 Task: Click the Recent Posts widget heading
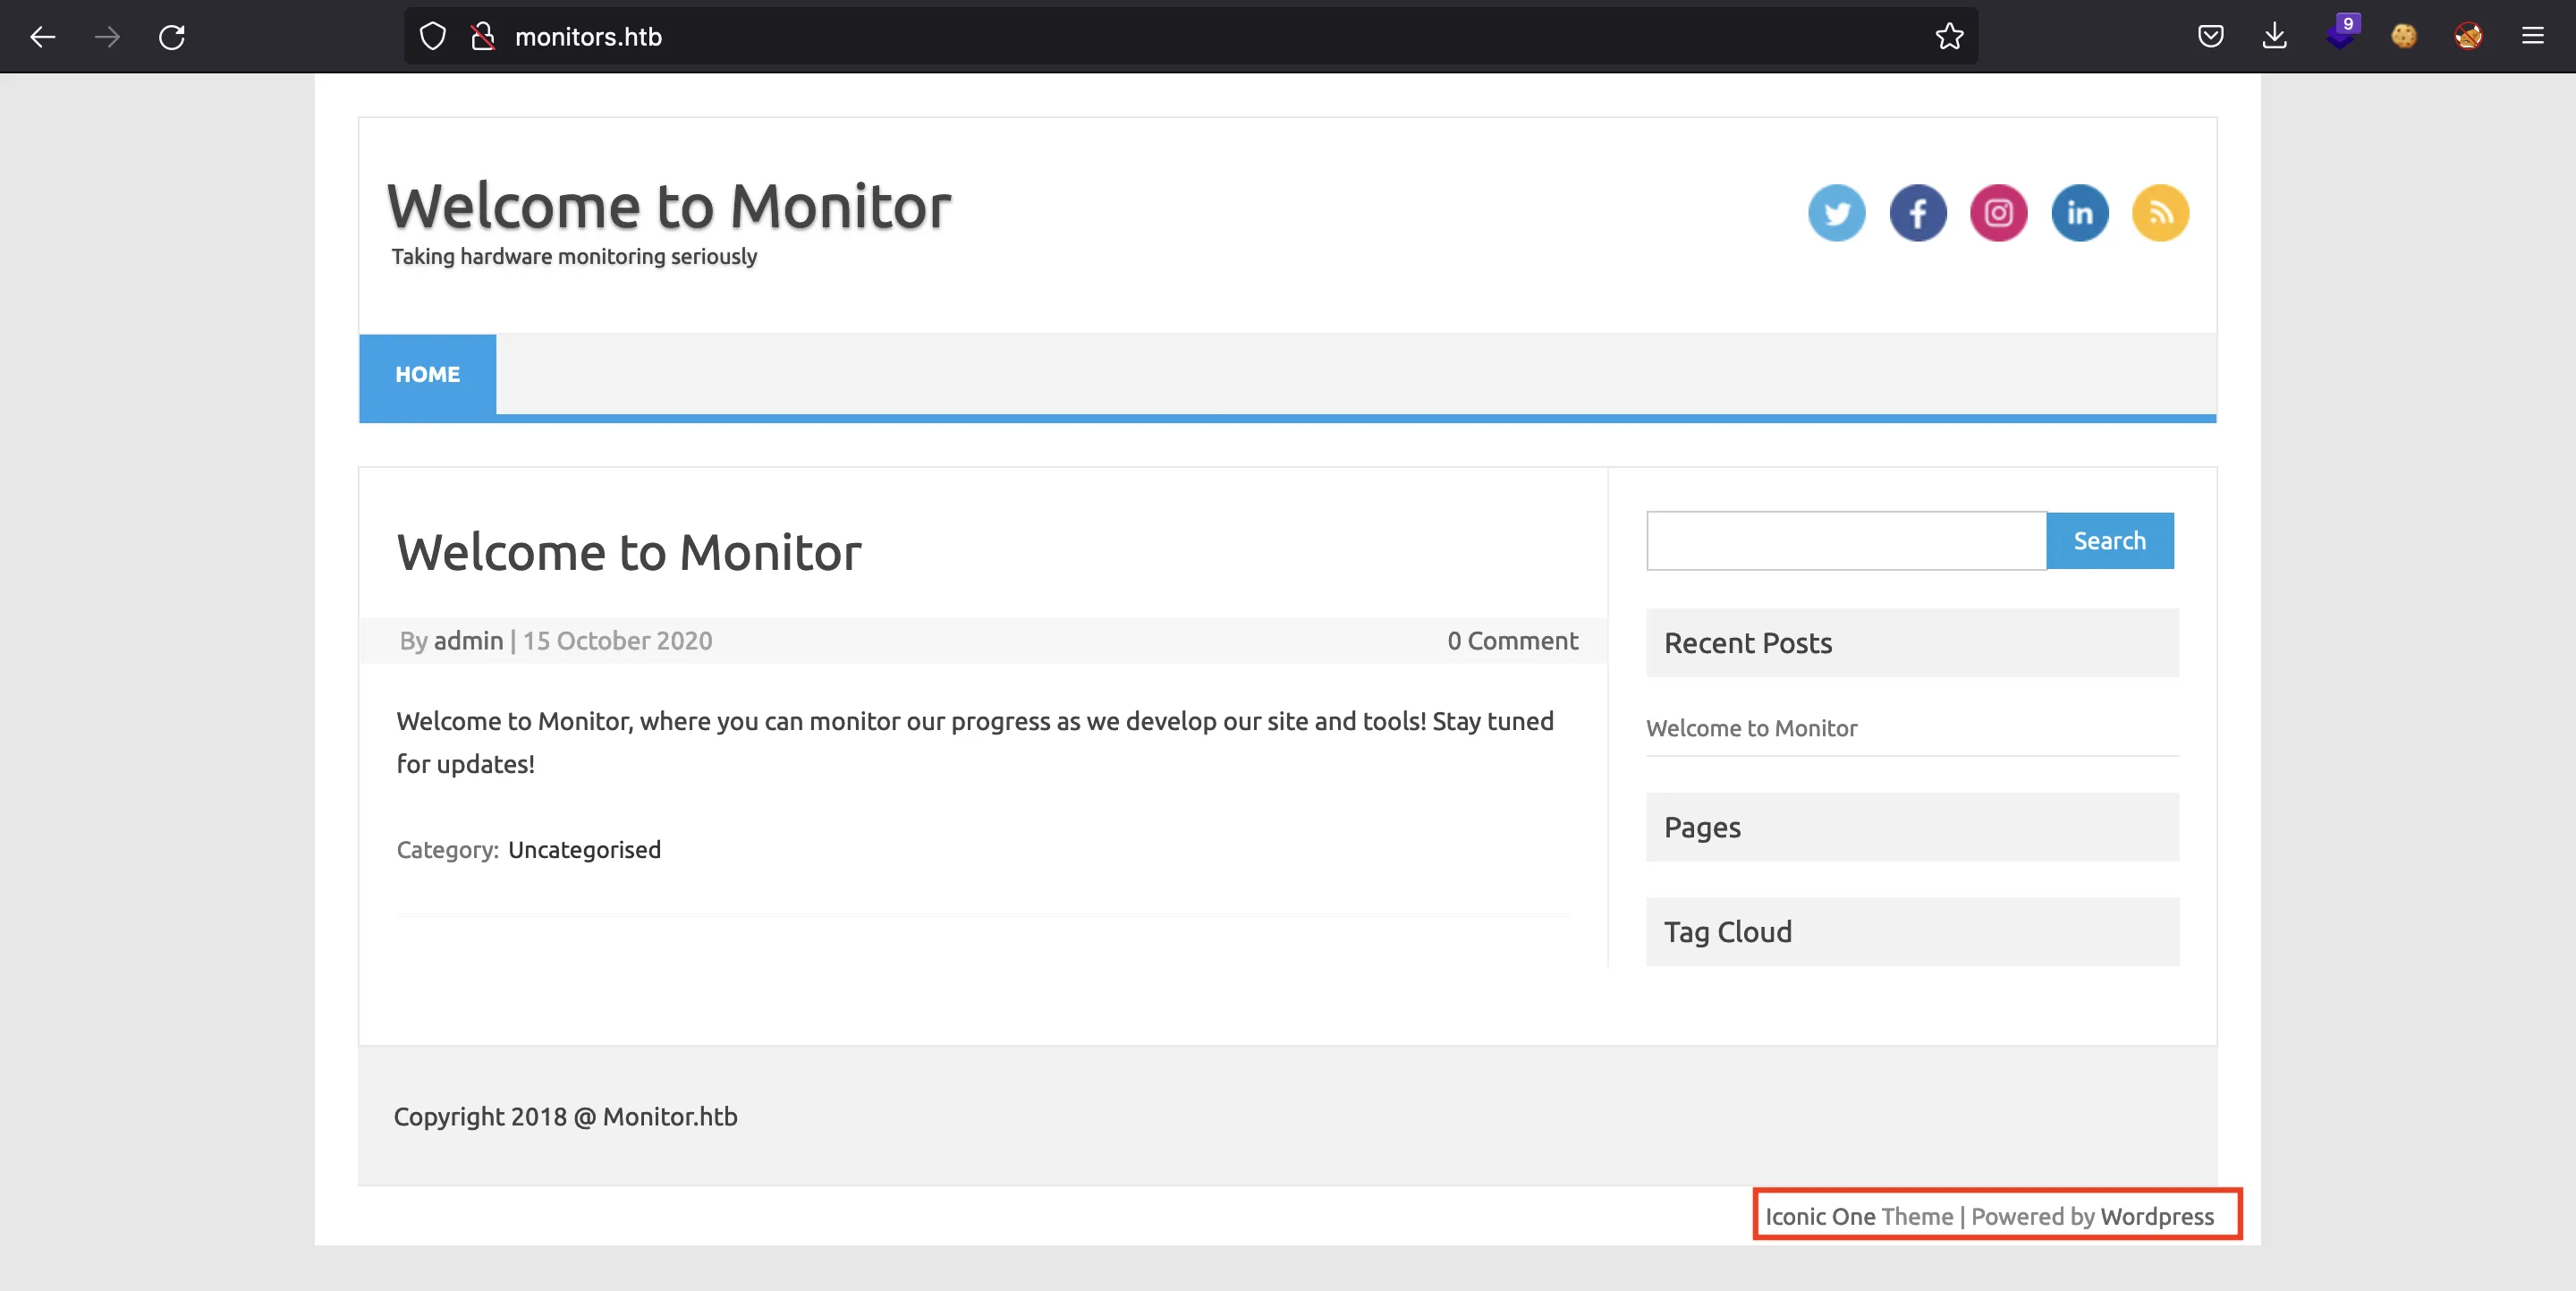pyautogui.click(x=1747, y=643)
